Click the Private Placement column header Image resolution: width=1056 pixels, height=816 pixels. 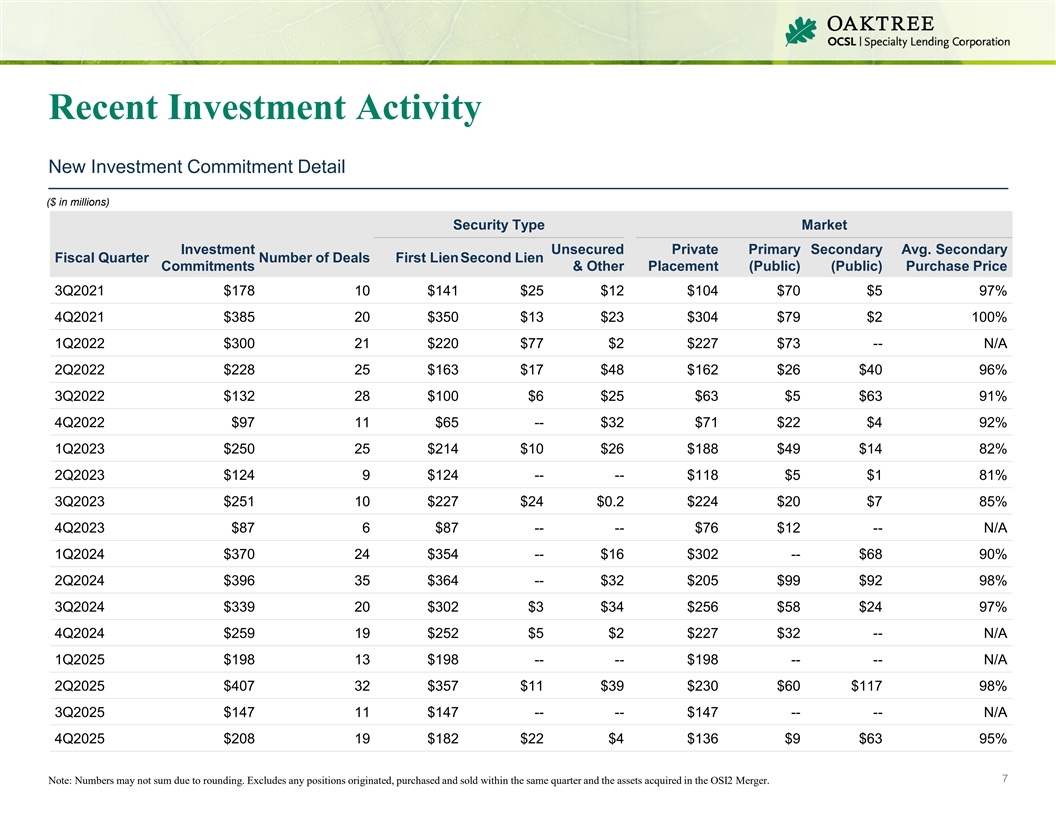(683, 258)
